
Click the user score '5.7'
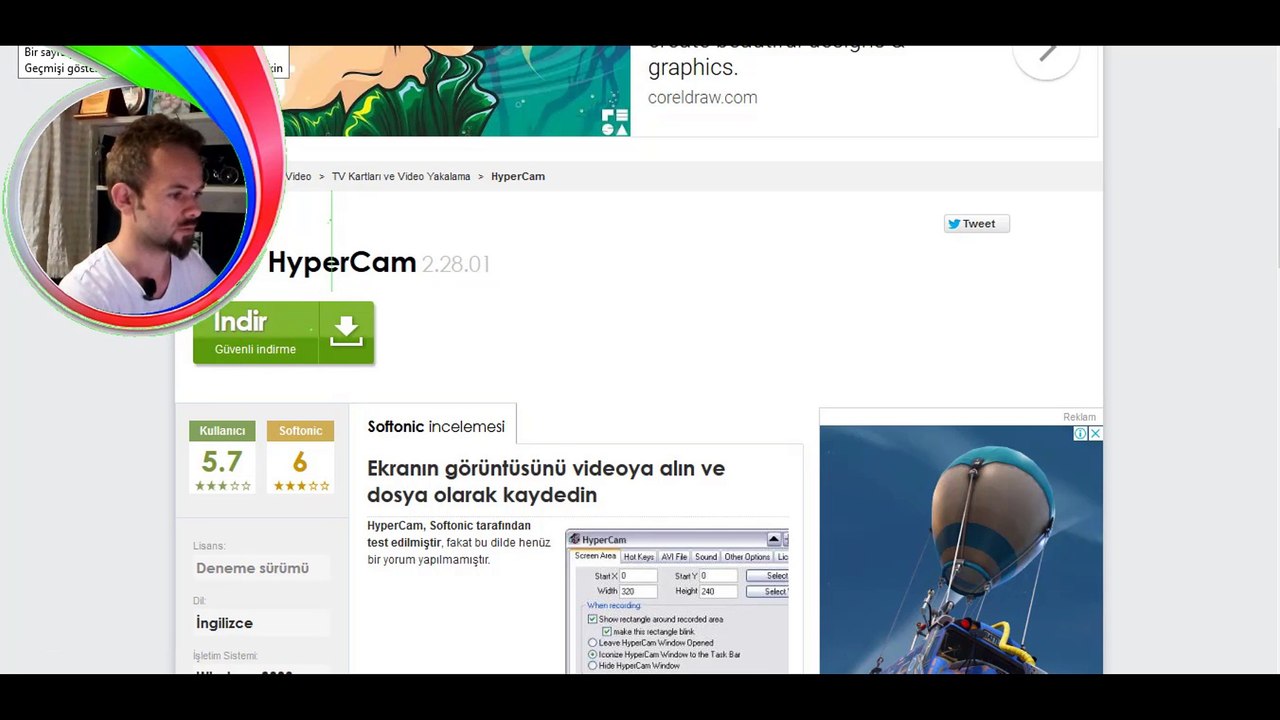[222, 462]
